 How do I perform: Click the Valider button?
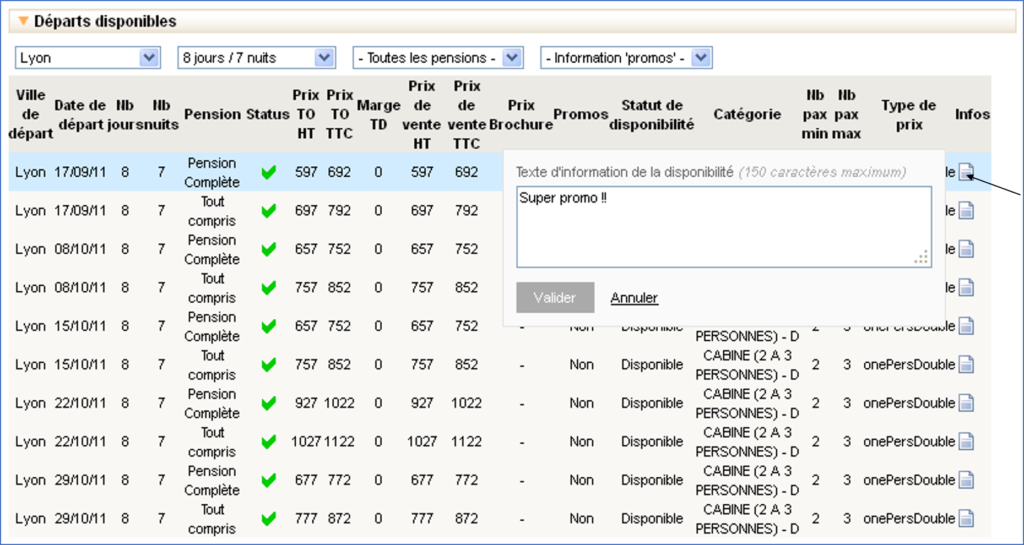555,298
